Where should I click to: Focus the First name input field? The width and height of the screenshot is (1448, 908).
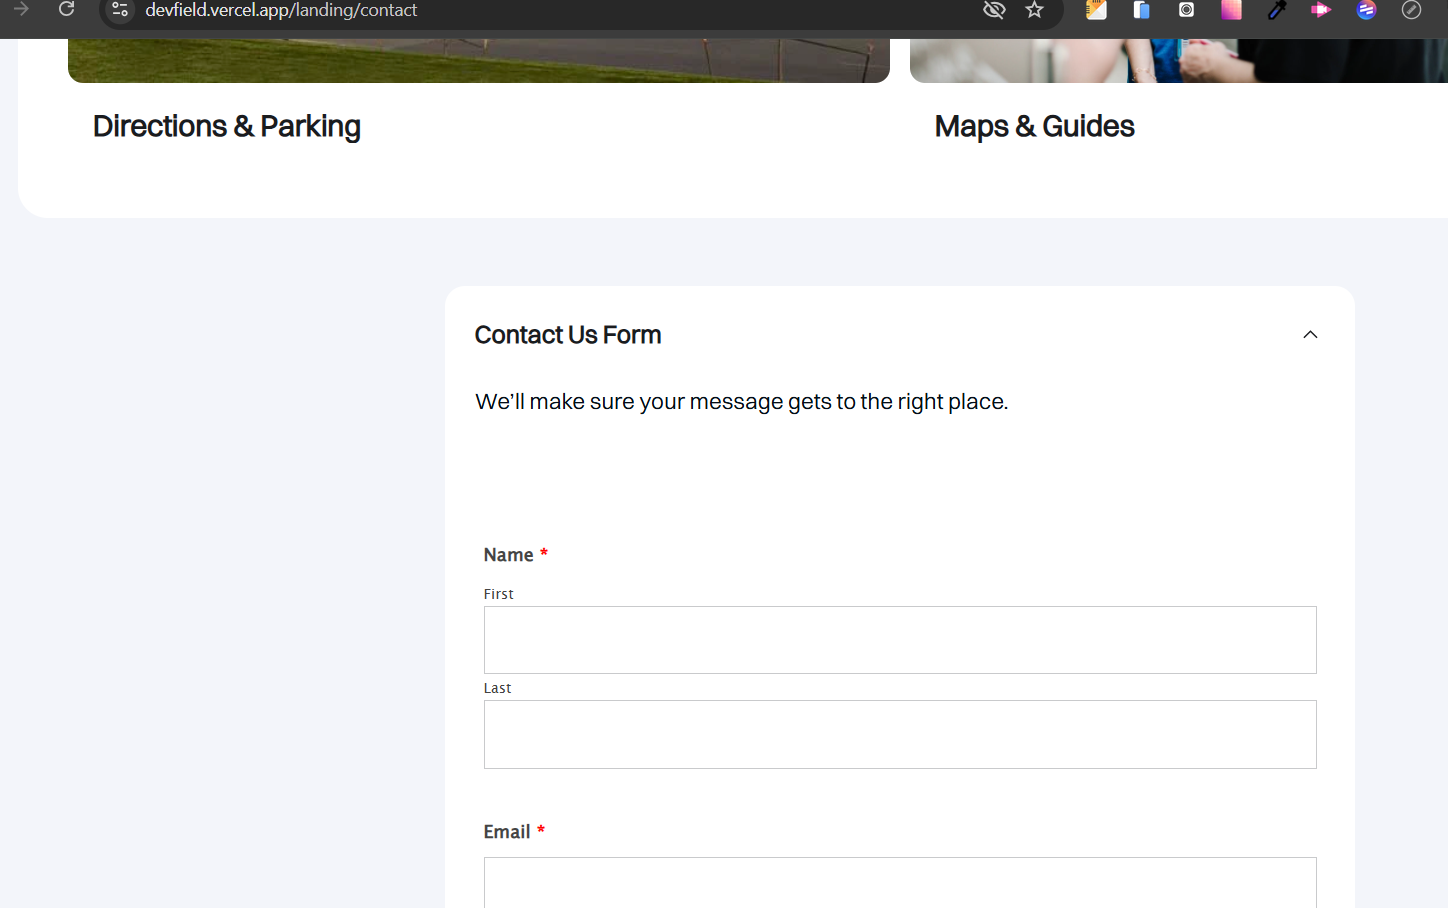click(900, 640)
